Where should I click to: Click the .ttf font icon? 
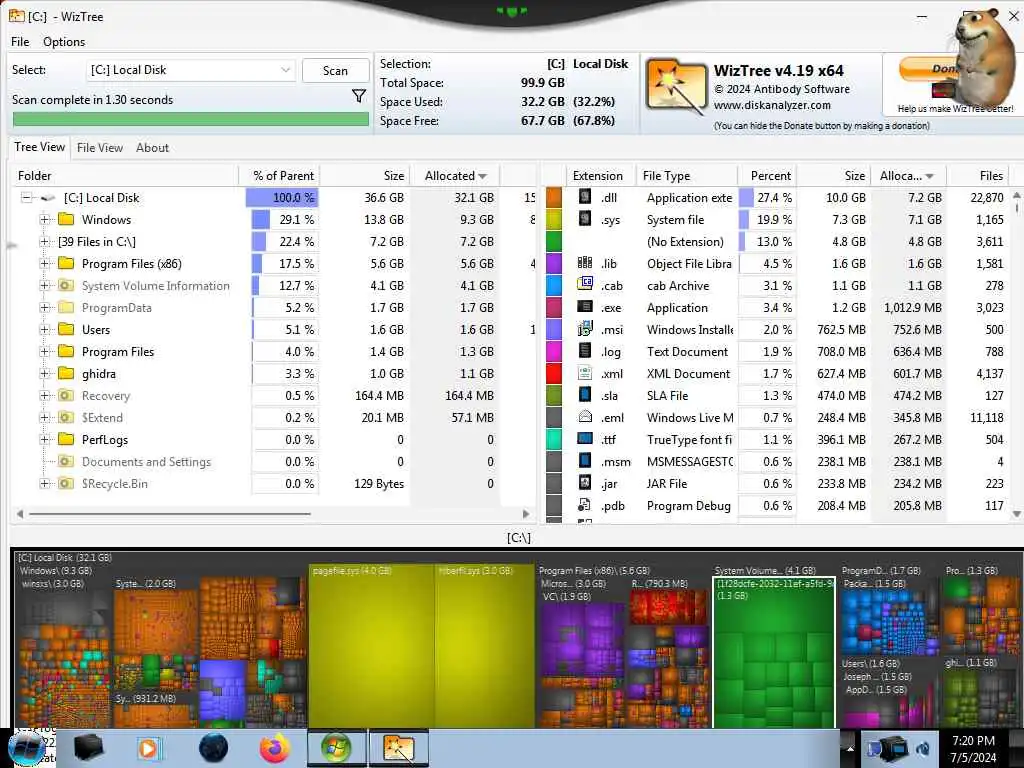(585, 438)
